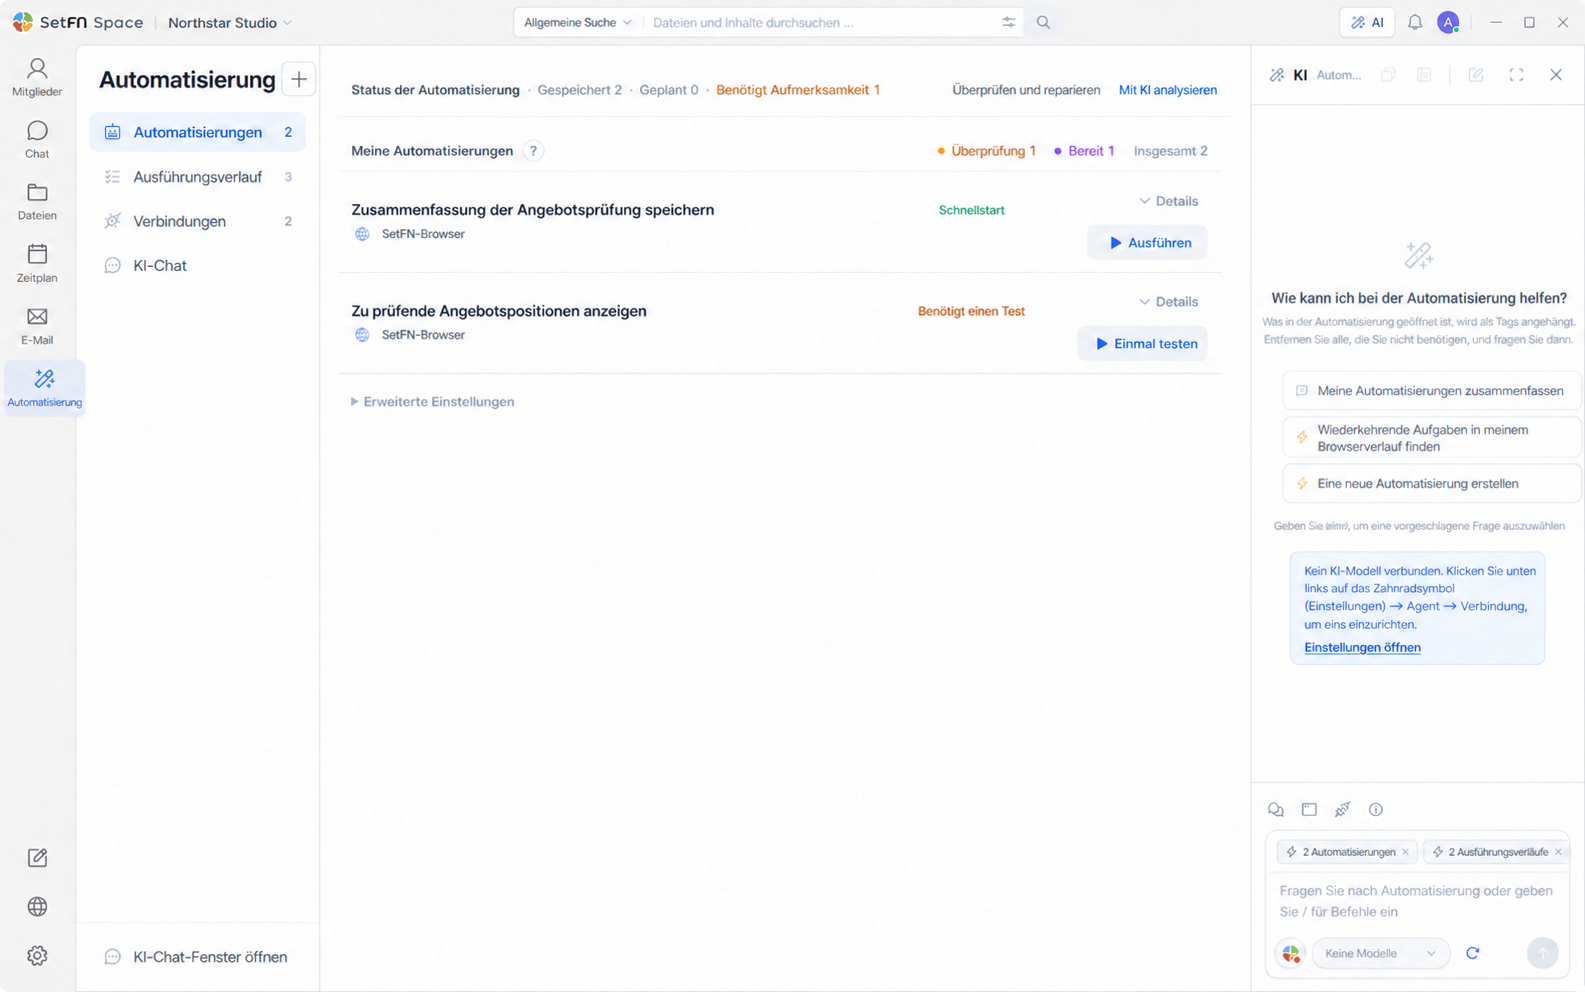Click Einstellungen öffnen link
Screen dimensions: 1585x992
coord(1362,648)
